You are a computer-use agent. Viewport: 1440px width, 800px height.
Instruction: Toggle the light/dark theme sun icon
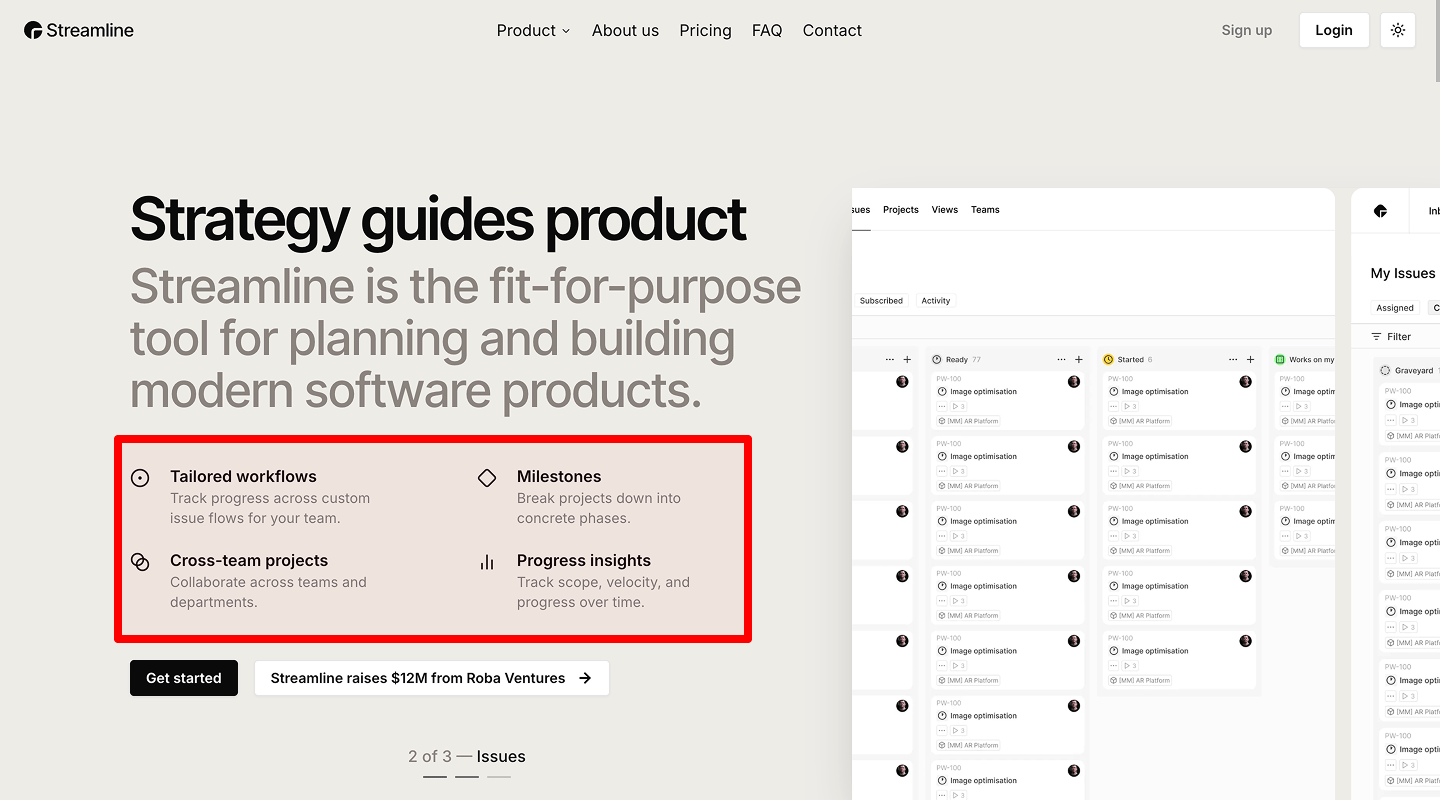click(x=1397, y=30)
